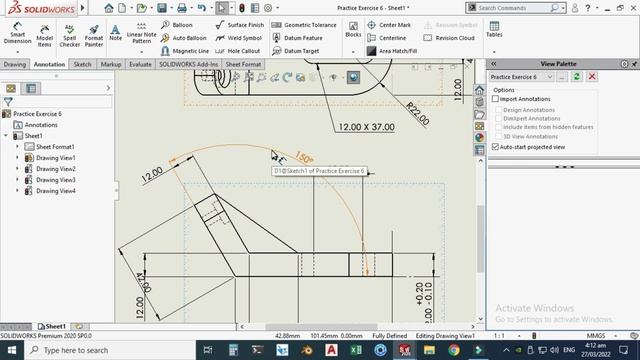Click the horizontal scrollbar under the drawing
640x360 pixels.
coord(321,327)
